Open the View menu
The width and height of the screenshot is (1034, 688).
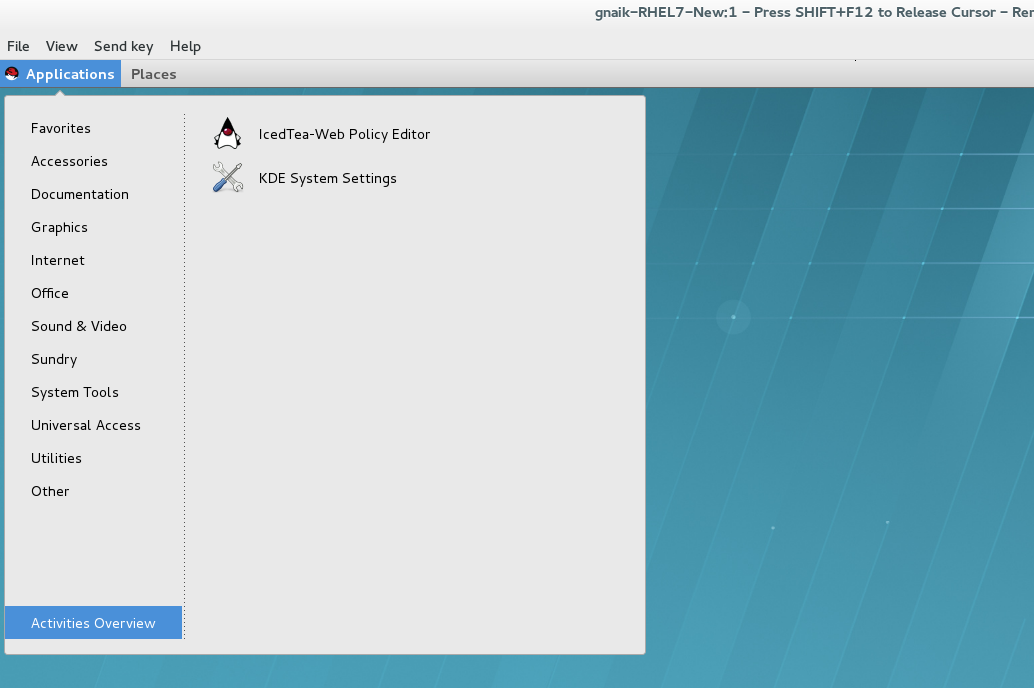point(61,46)
